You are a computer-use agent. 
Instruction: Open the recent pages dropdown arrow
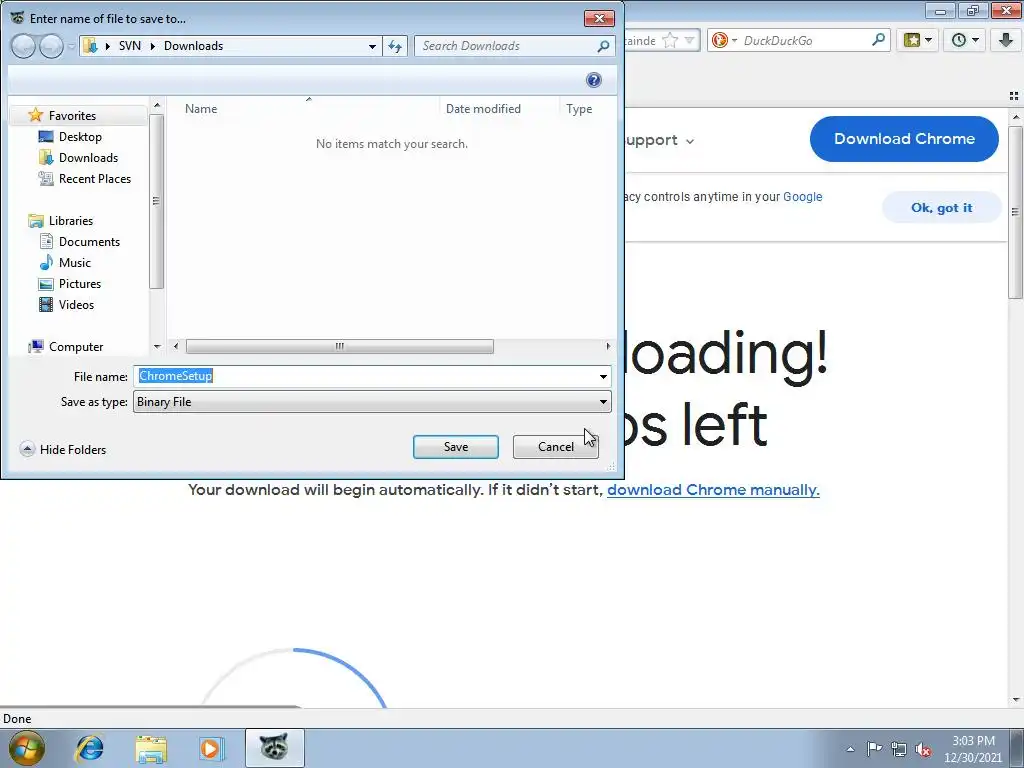tap(71, 46)
